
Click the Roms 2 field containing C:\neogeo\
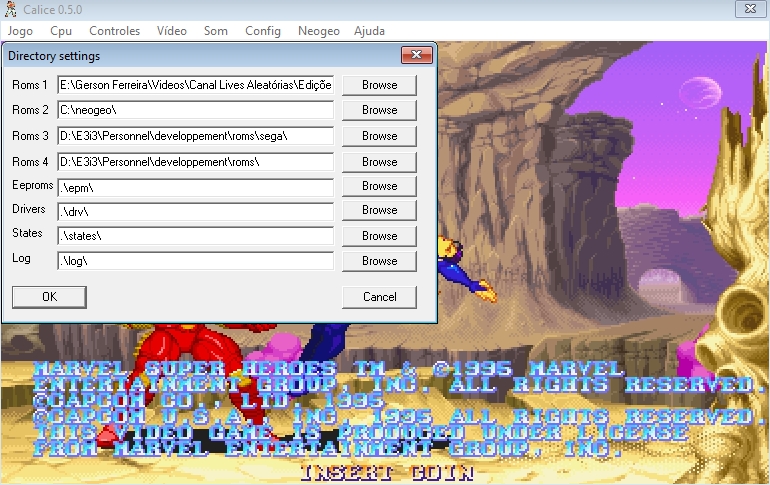(x=195, y=110)
